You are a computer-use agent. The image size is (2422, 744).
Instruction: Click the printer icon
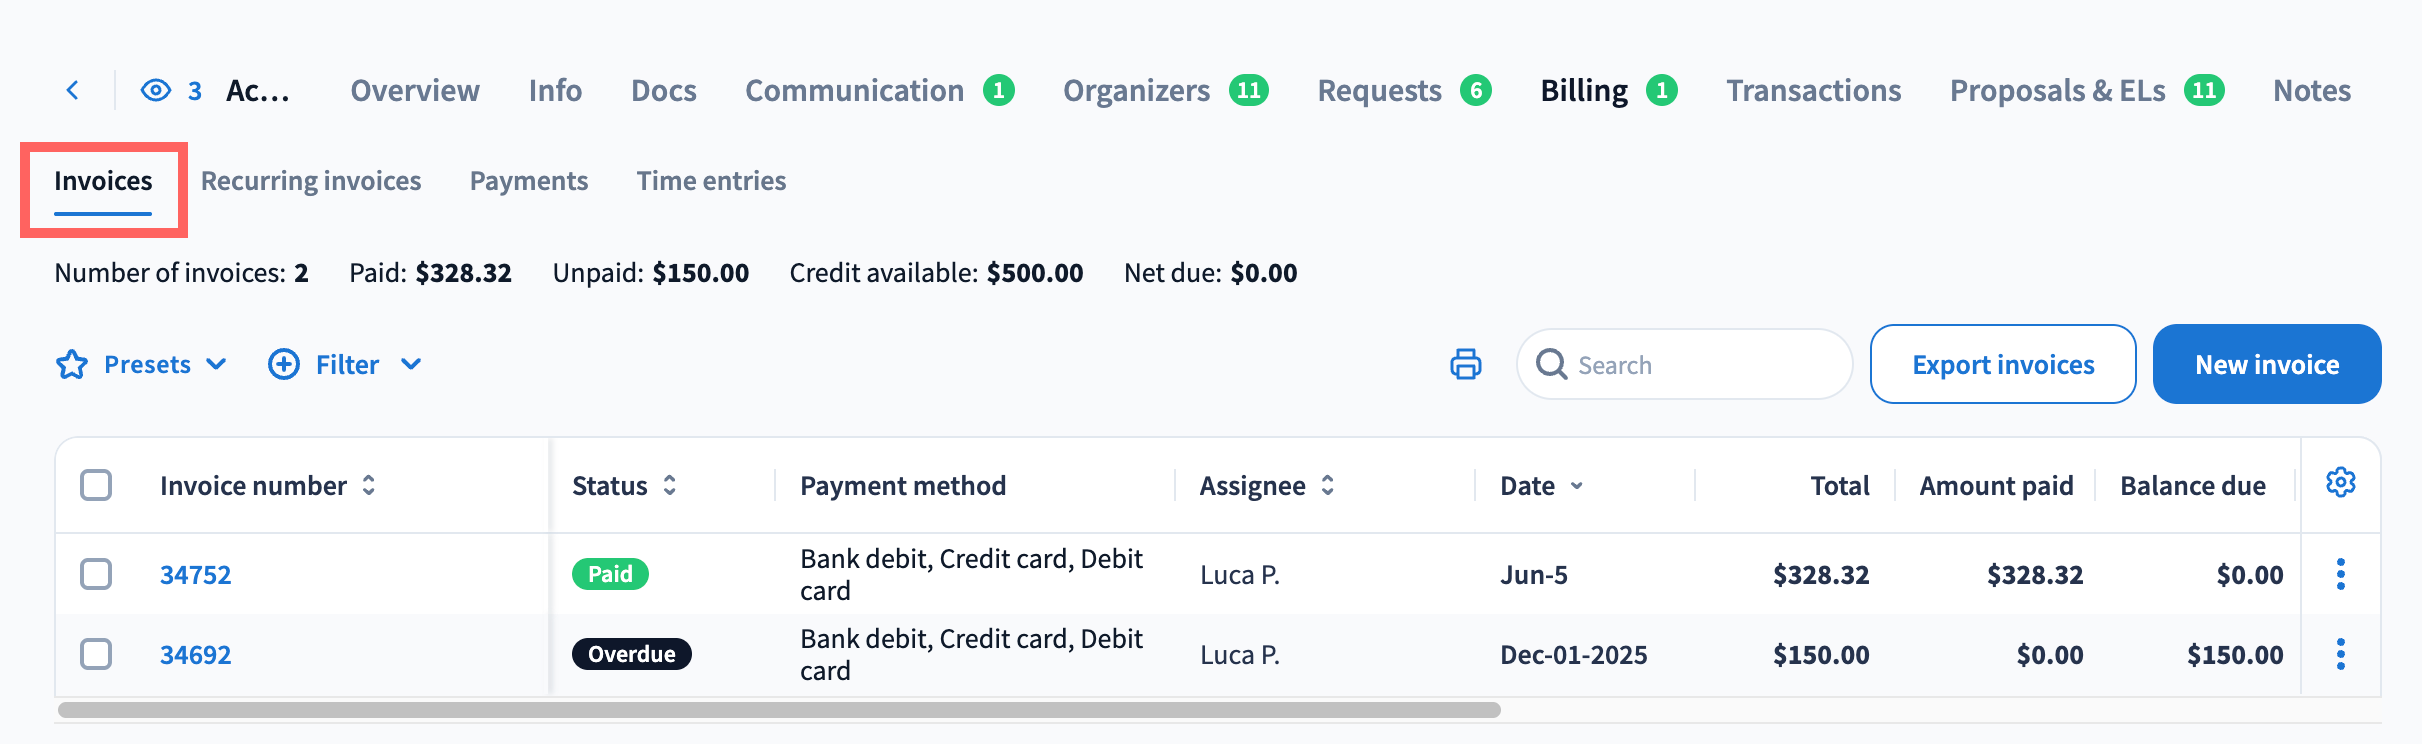(x=1466, y=364)
